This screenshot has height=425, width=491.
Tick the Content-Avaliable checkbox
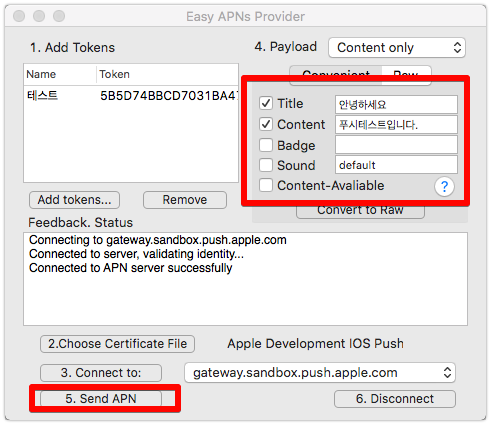tap(266, 185)
